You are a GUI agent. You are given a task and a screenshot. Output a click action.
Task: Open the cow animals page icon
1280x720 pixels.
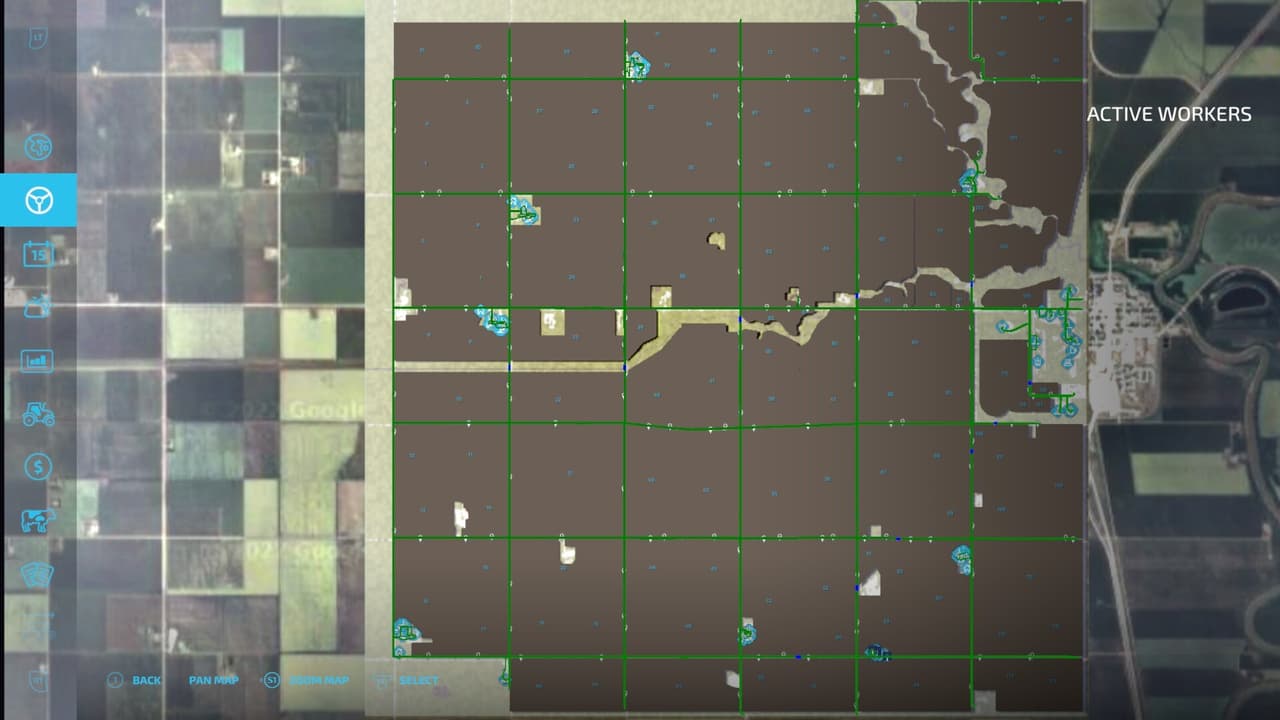tap(38, 520)
